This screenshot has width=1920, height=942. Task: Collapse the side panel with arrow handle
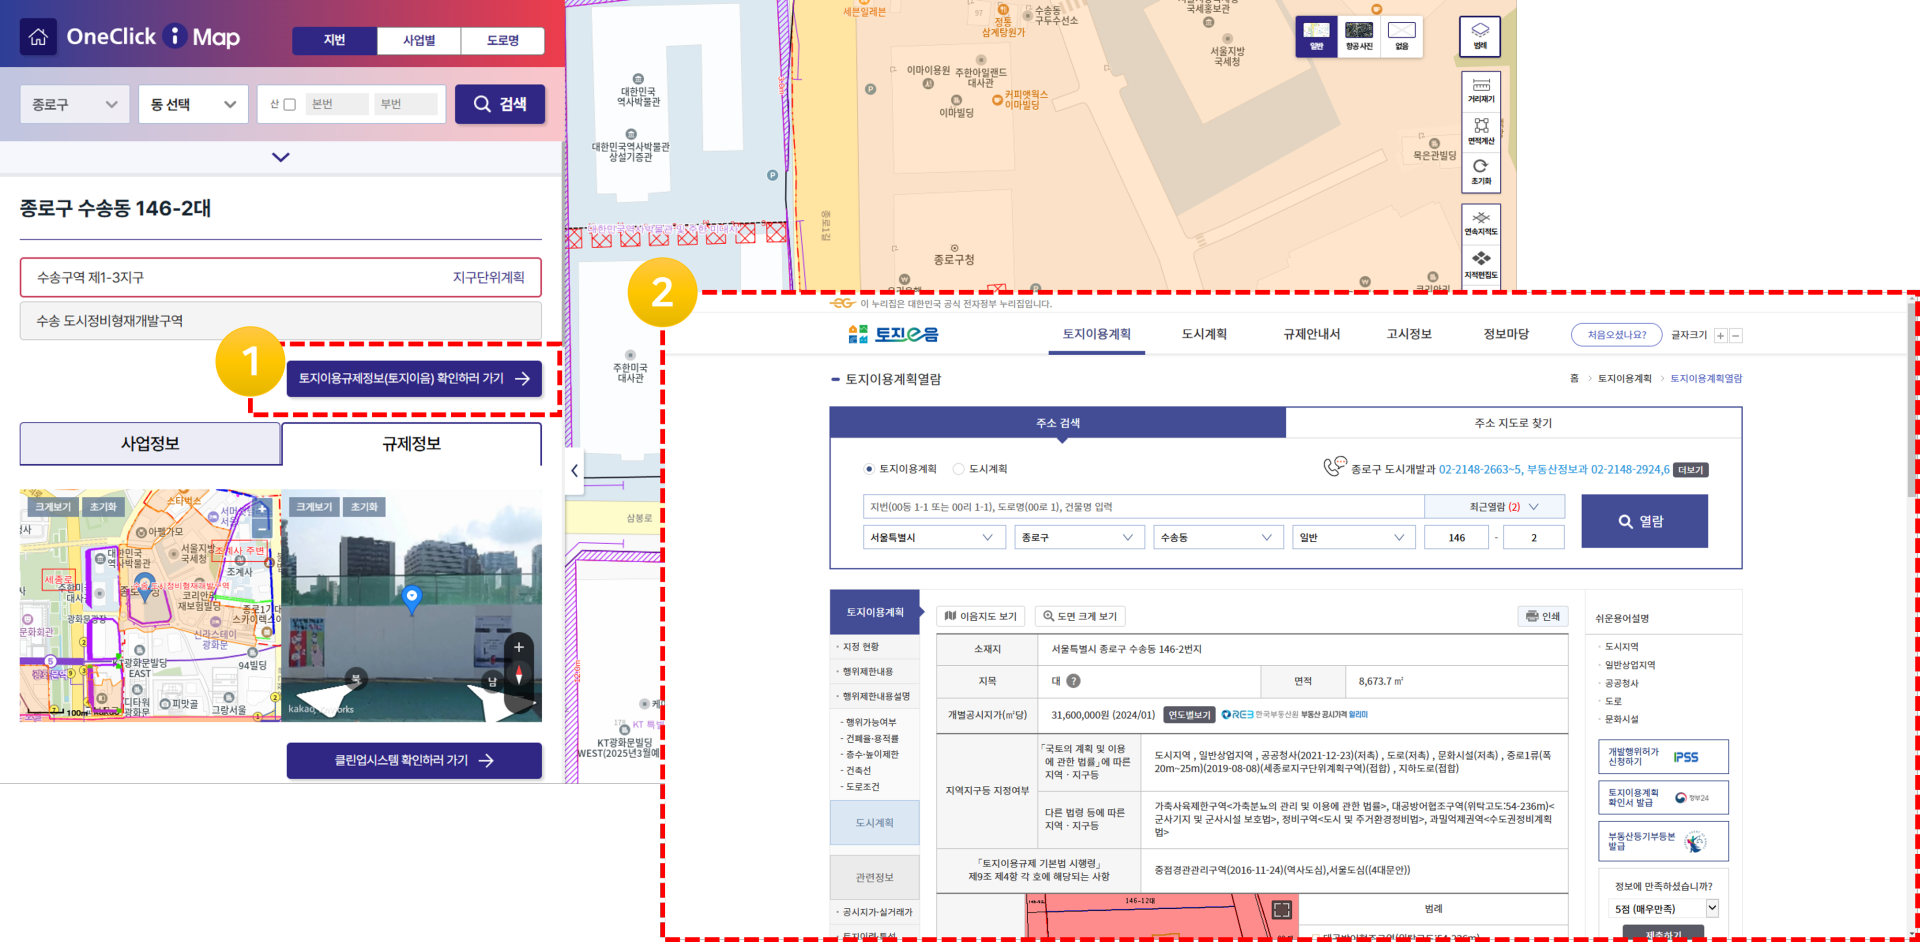(x=574, y=470)
